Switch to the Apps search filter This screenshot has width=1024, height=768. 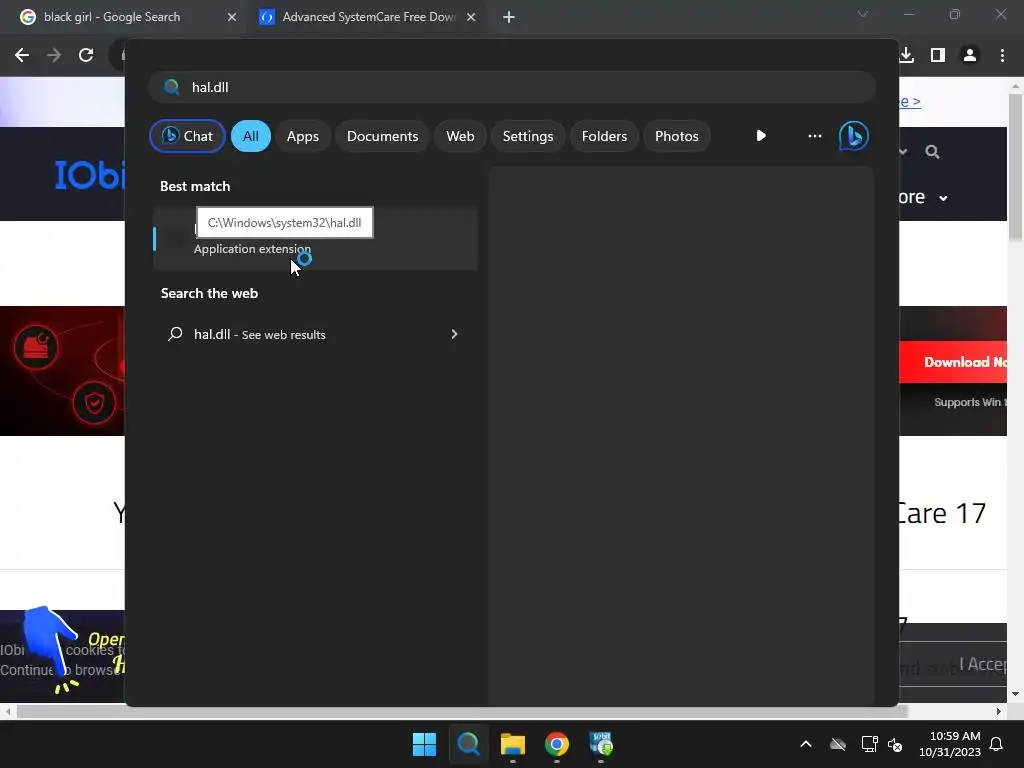point(302,136)
